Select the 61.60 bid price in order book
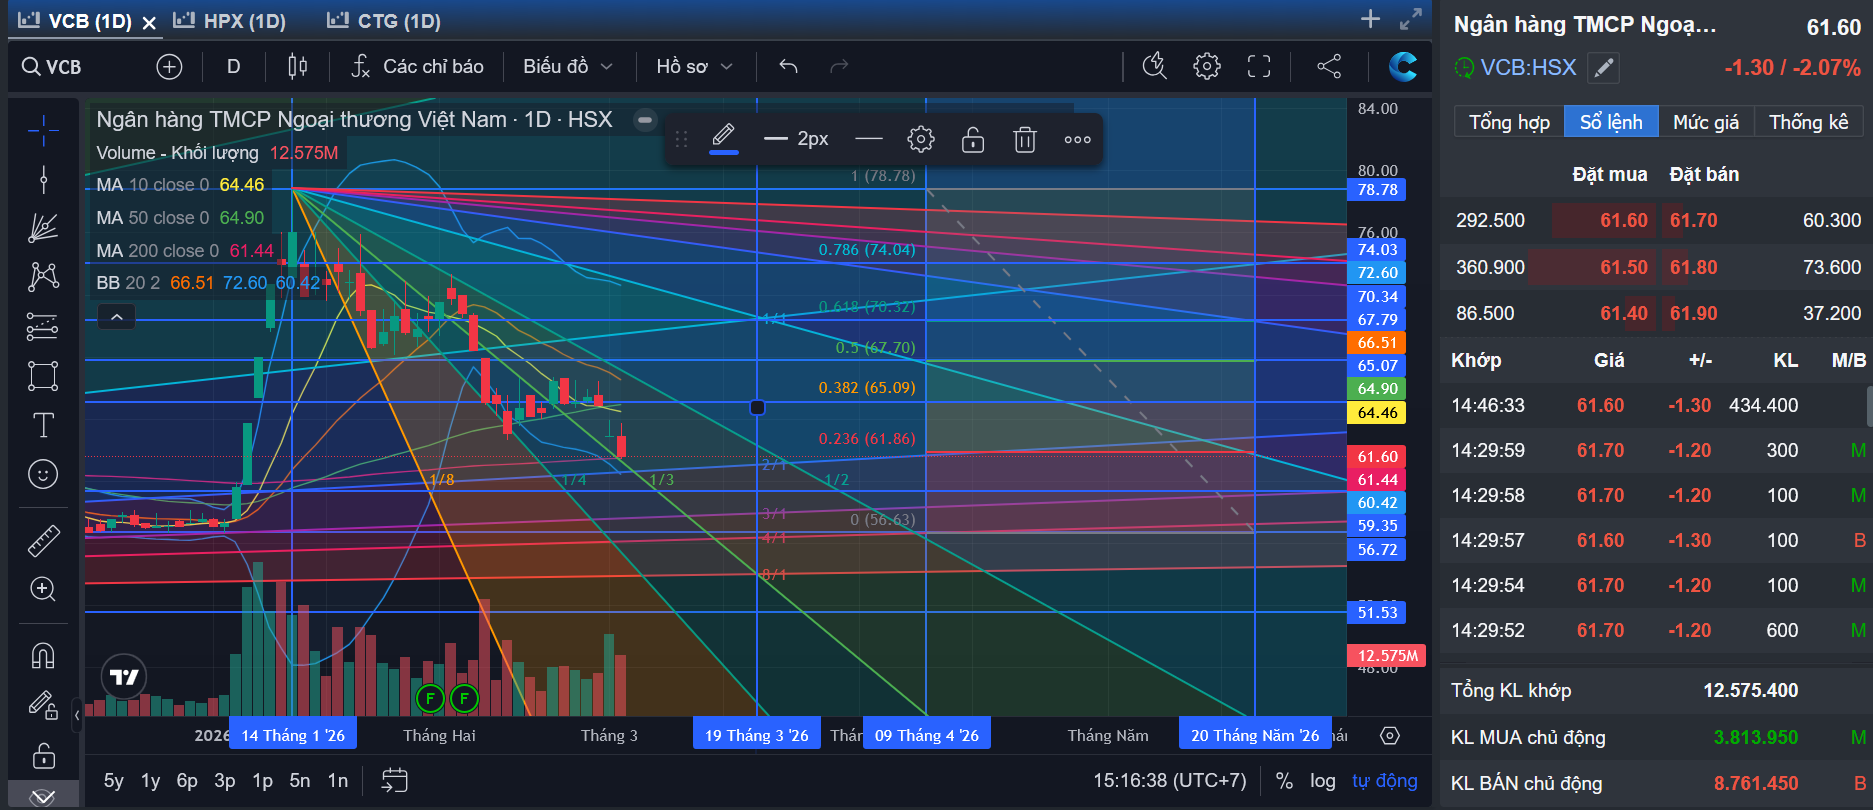 tap(1623, 220)
